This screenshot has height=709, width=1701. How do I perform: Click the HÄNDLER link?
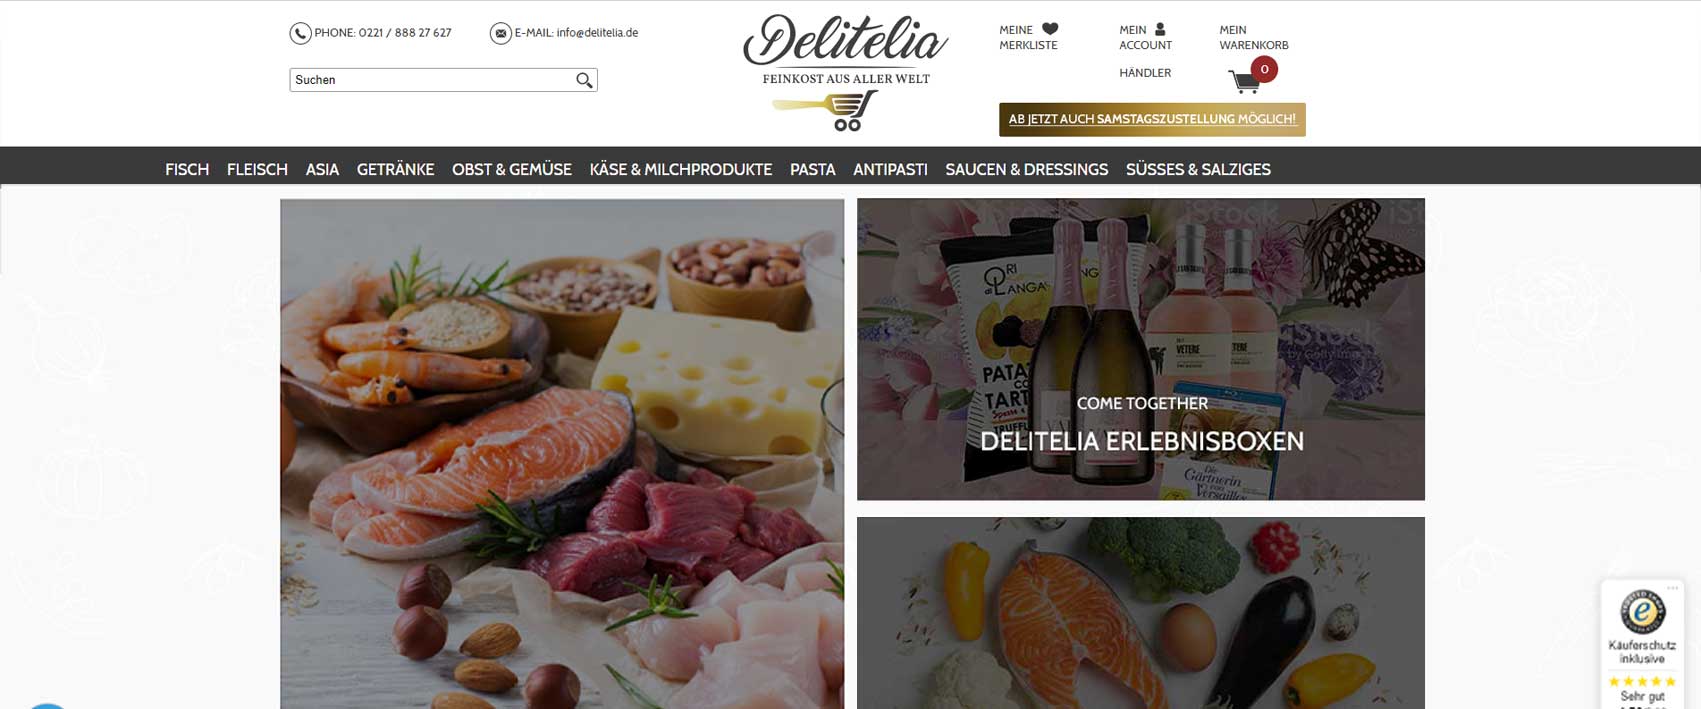(1145, 73)
